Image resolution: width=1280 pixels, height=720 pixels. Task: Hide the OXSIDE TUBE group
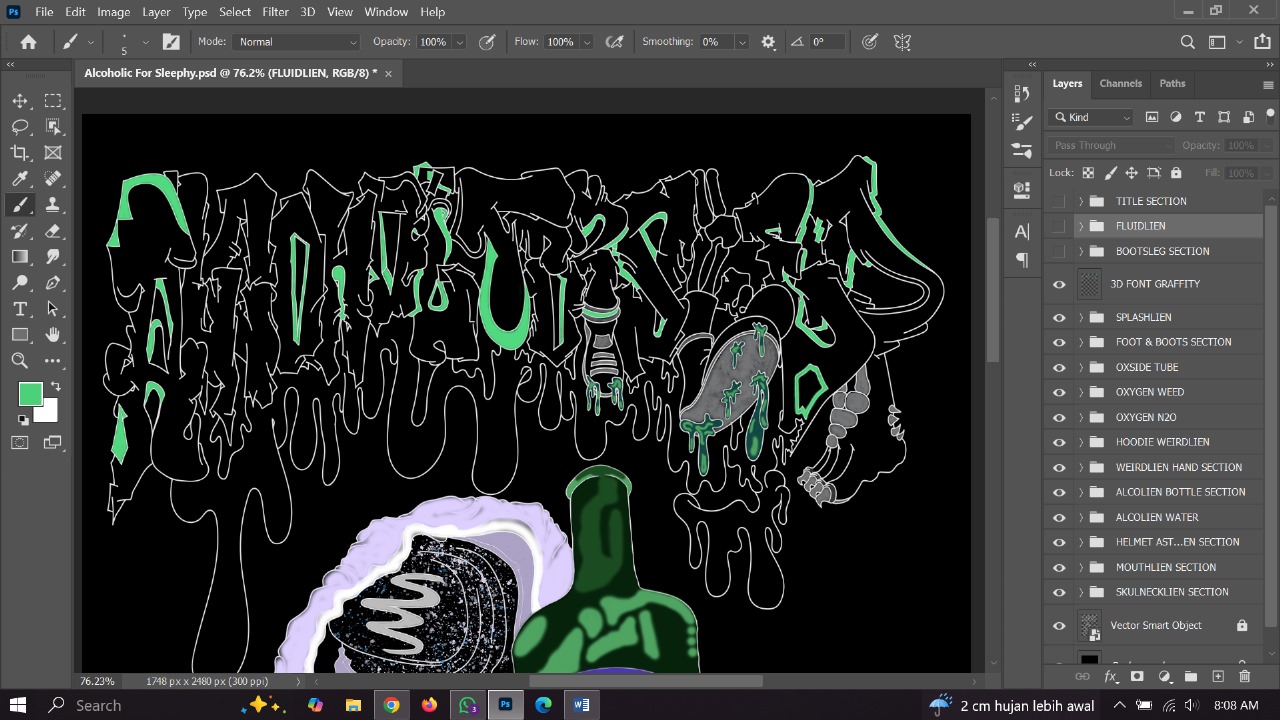click(1059, 367)
